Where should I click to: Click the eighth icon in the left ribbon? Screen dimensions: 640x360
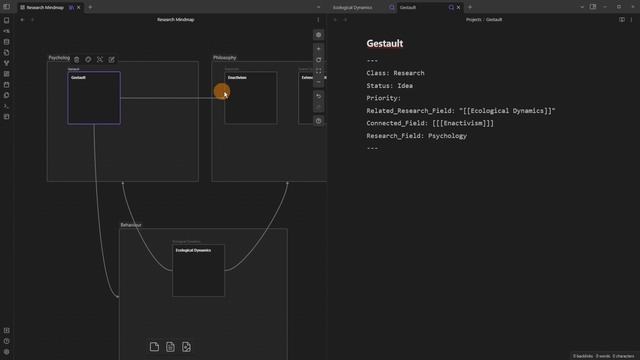pos(7,95)
